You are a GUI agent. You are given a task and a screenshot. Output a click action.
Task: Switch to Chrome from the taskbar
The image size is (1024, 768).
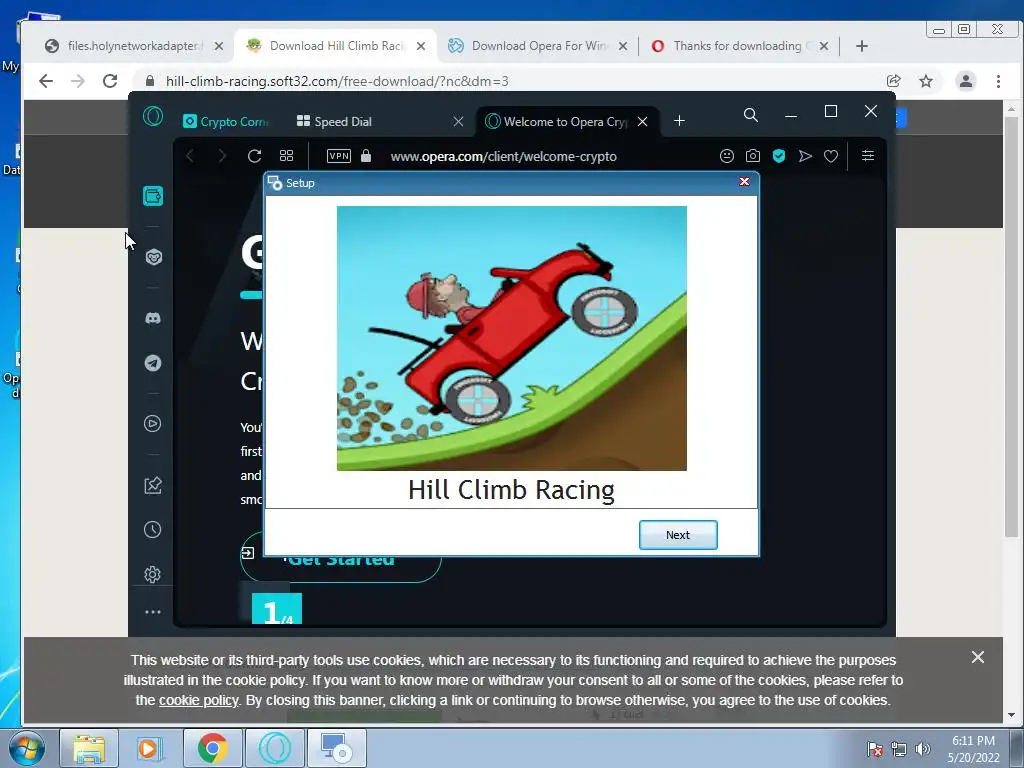(212, 748)
